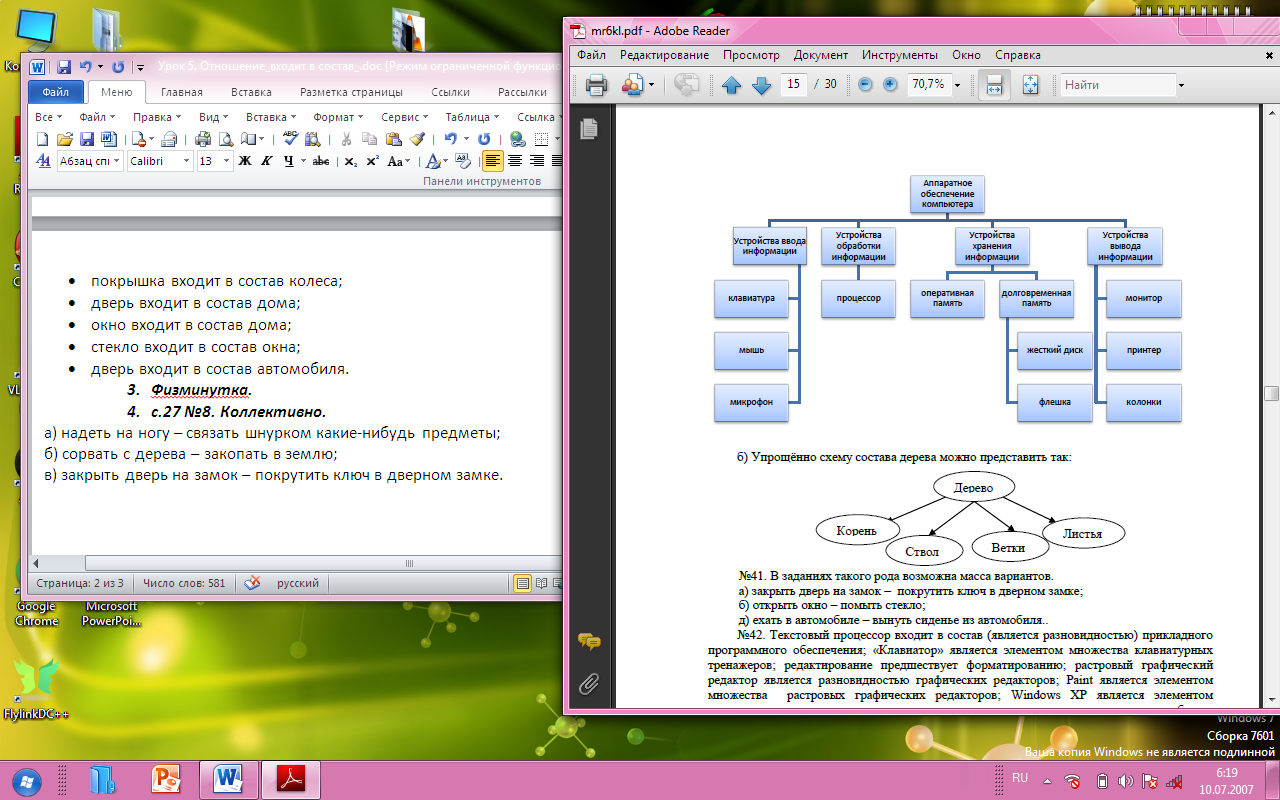
Task: Click the Spelling check ABC icon in Word
Action: point(290,139)
